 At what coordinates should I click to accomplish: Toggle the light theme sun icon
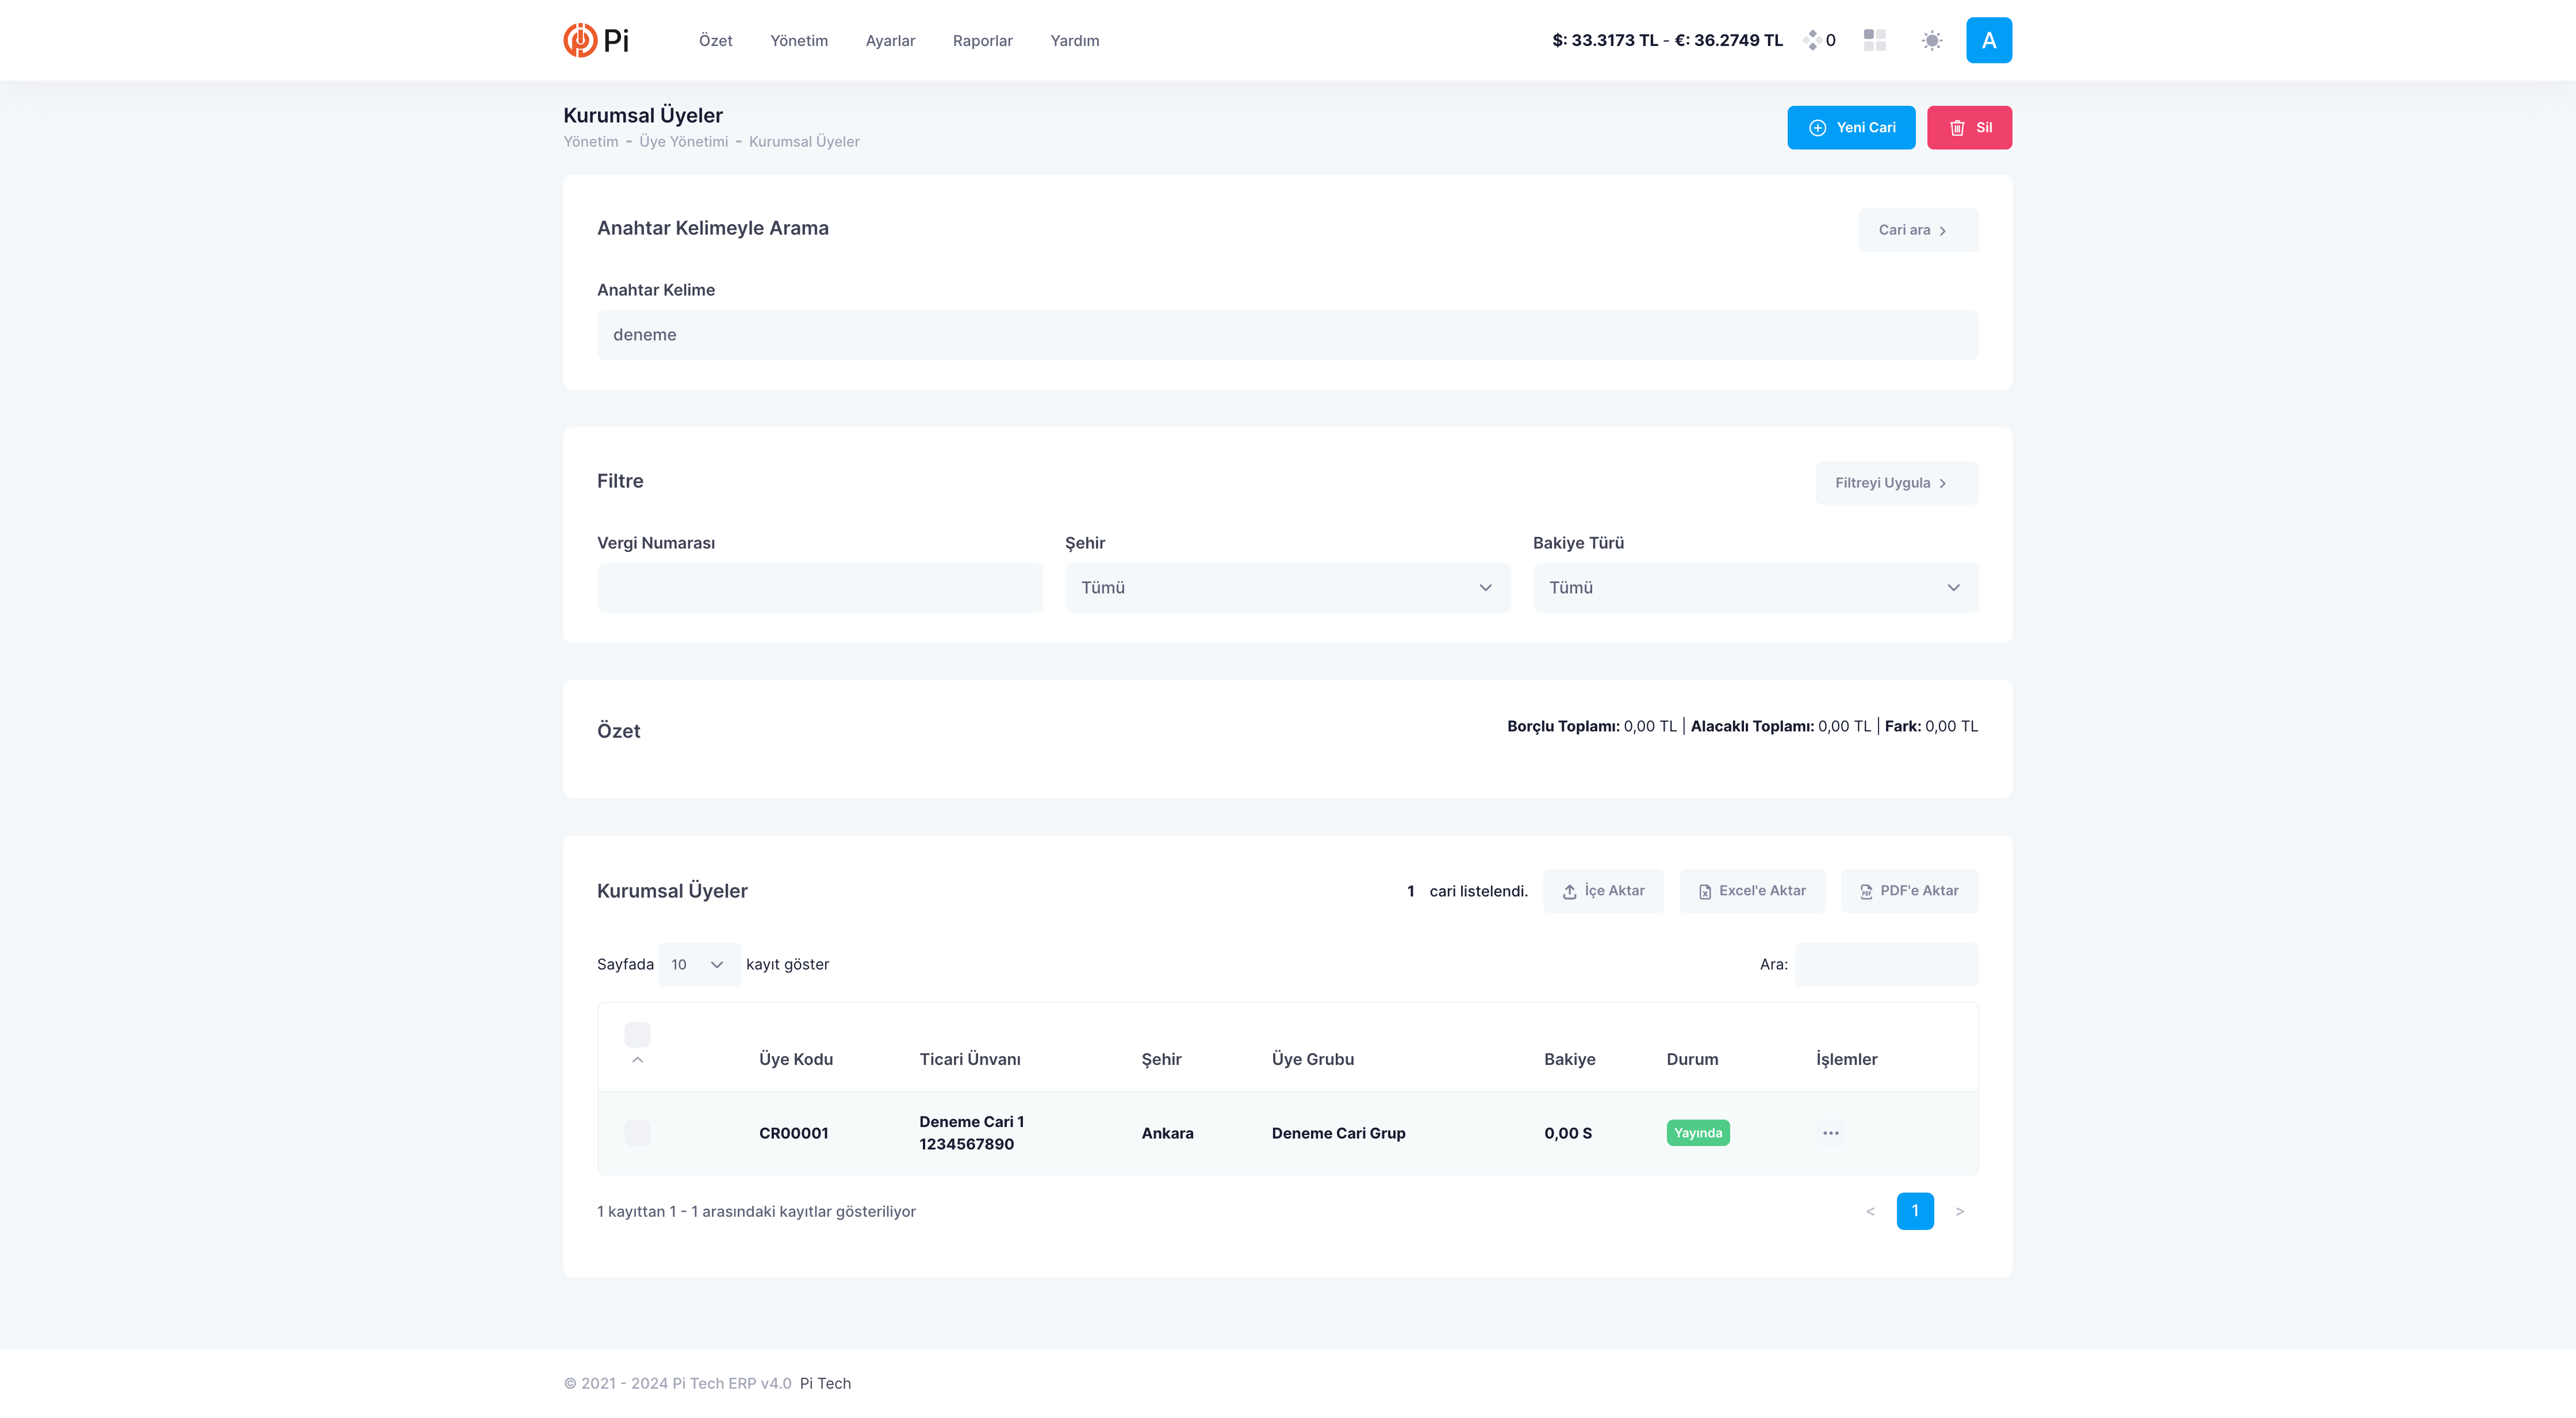1932,40
